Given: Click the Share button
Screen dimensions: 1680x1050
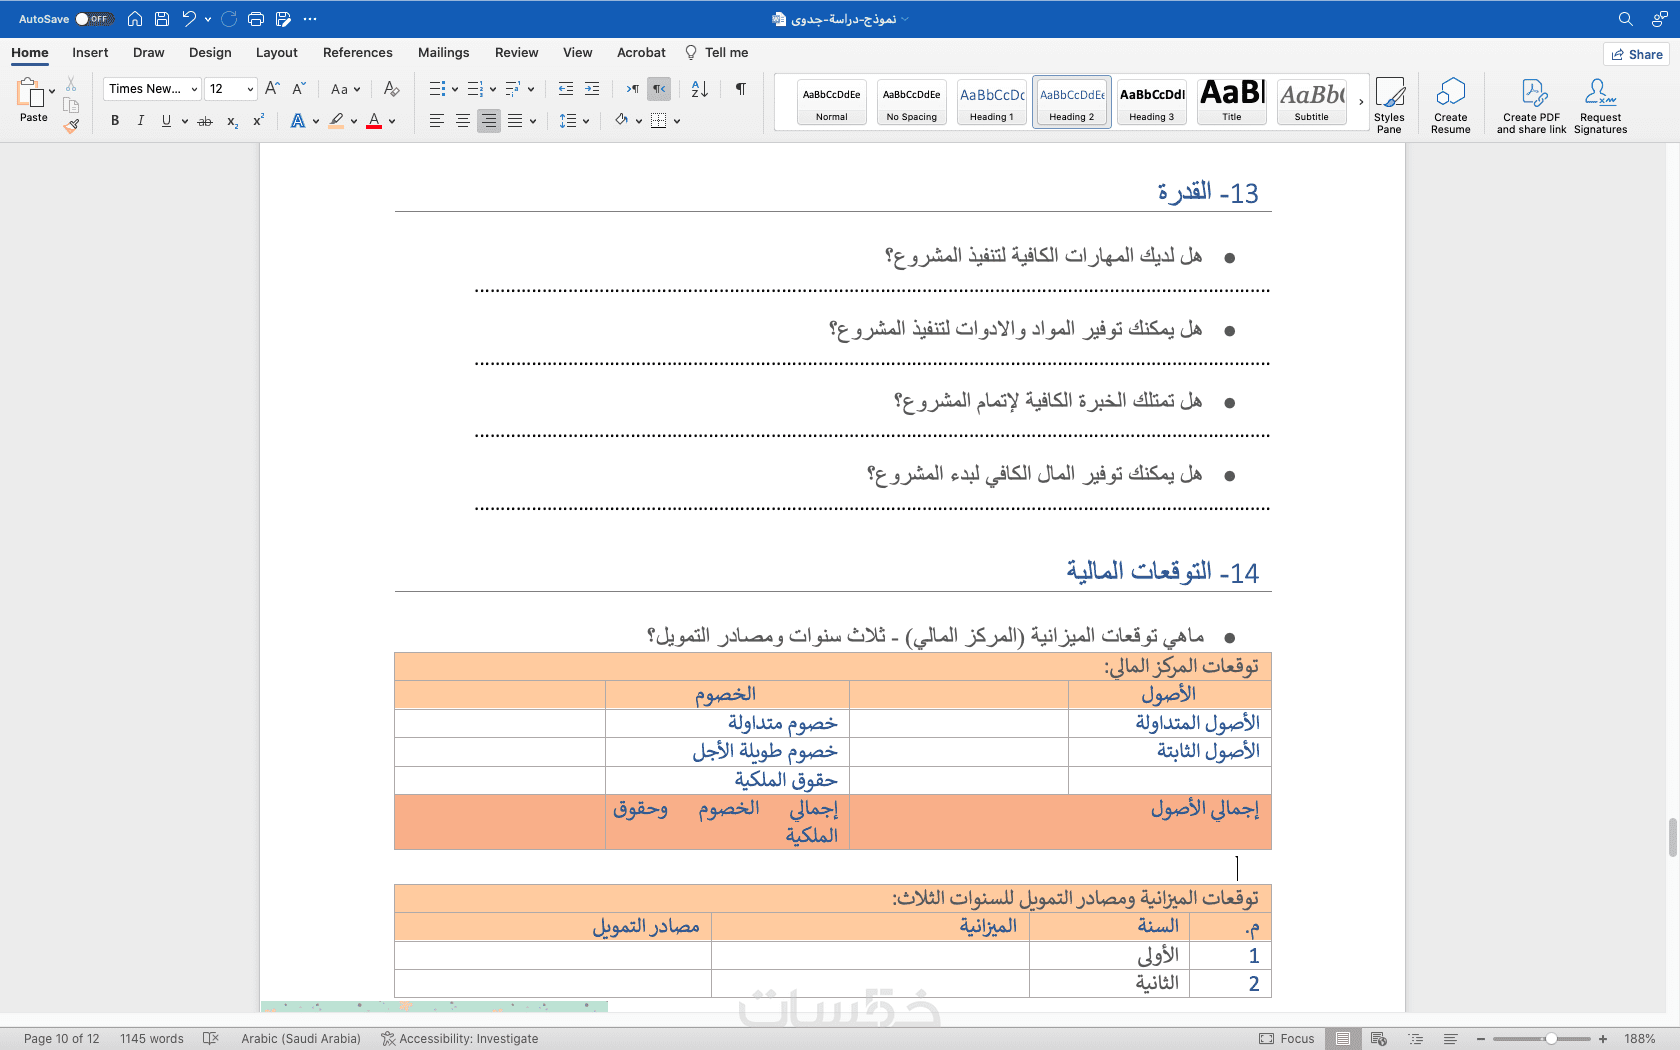Looking at the screenshot, I should 1637,54.
